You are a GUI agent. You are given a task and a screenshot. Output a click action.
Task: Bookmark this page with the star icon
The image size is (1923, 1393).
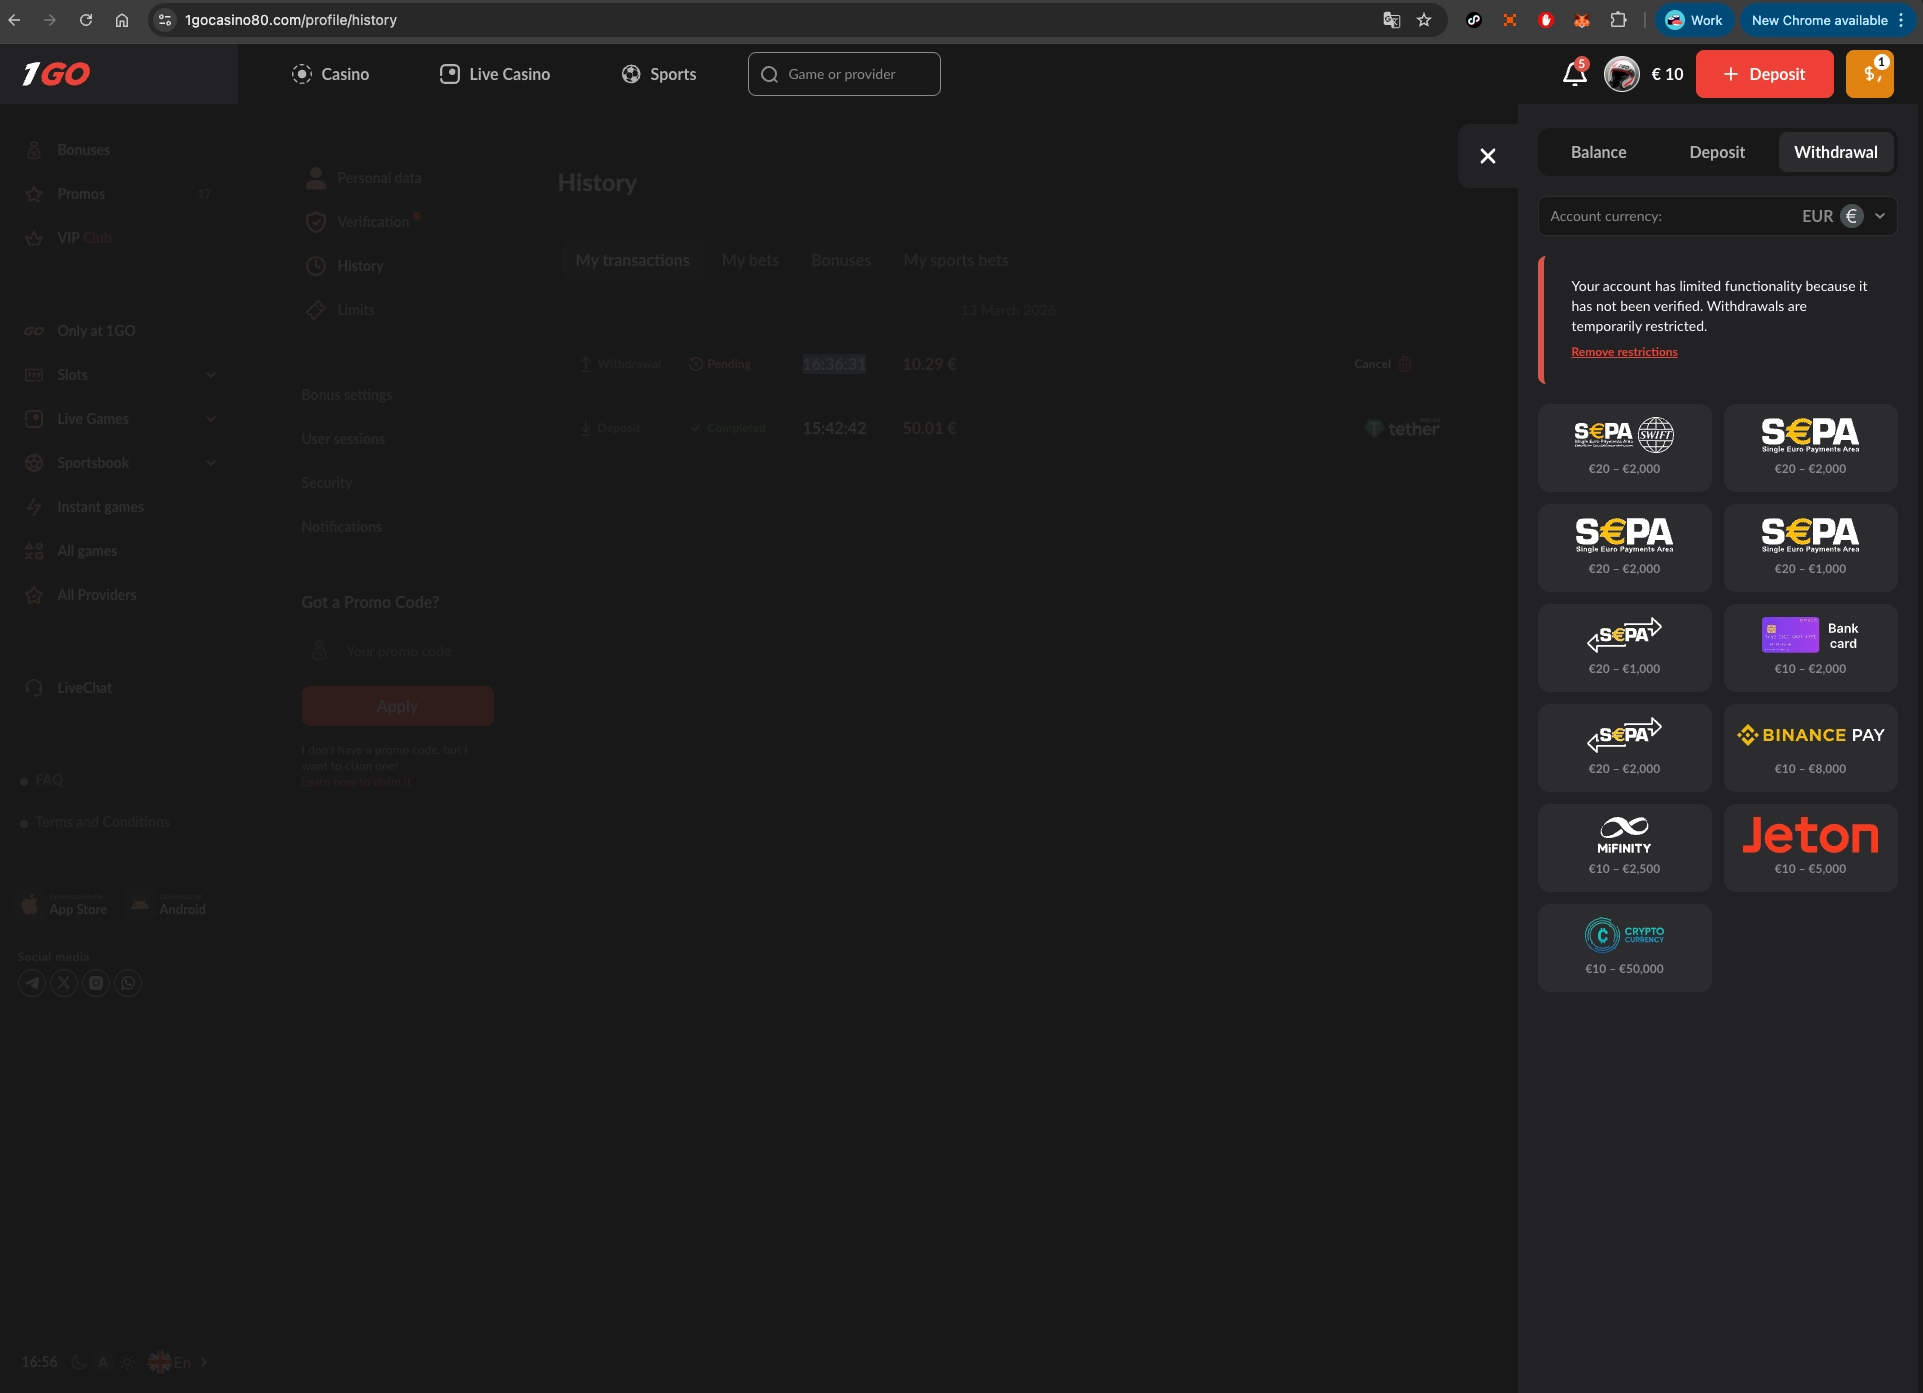coord(1424,20)
